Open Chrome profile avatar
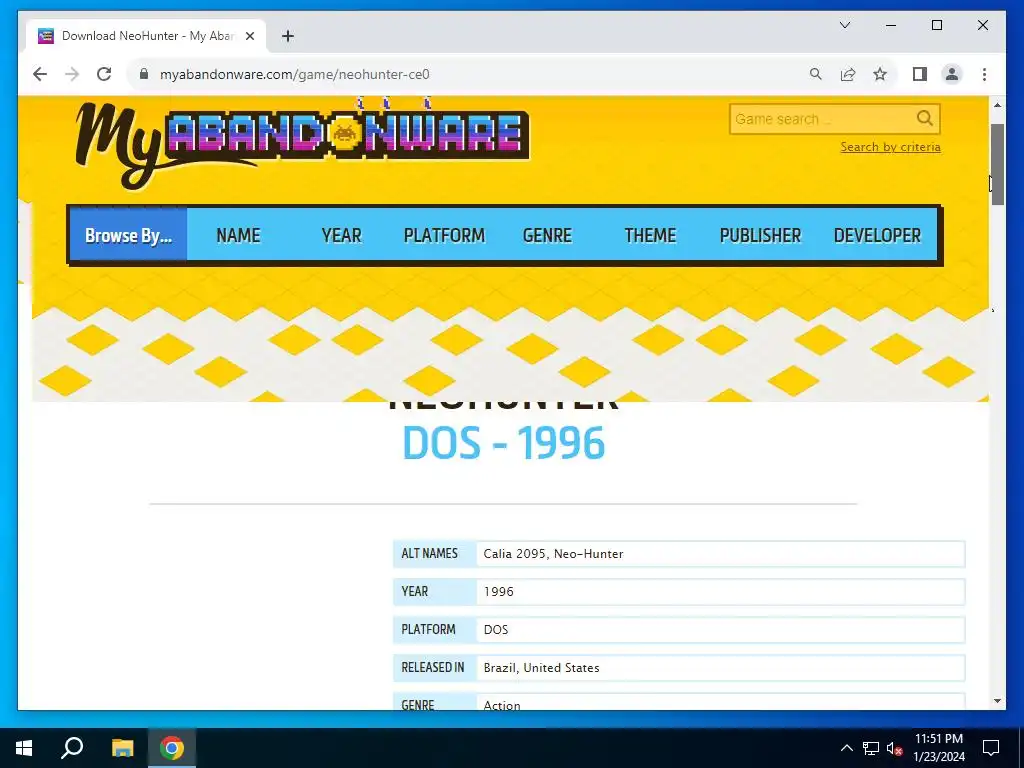This screenshot has width=1024, height=768. point(952,74)
